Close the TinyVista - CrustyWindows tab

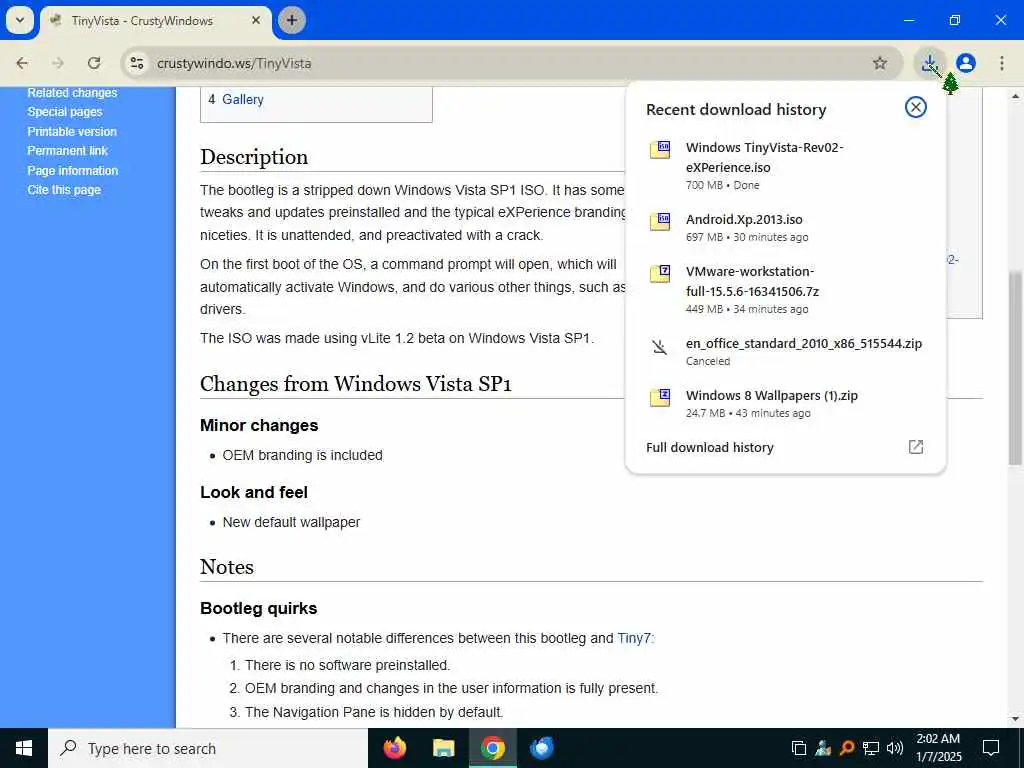(x=256, y=20)
